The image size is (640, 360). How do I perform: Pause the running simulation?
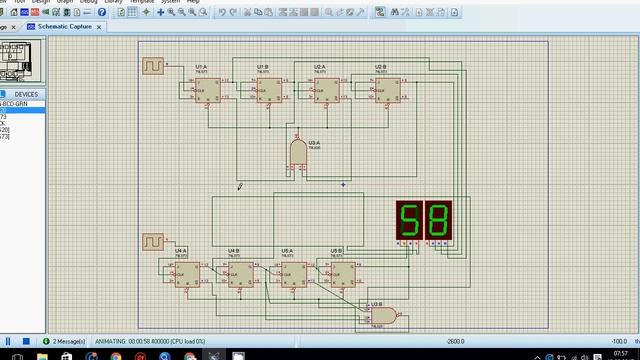(x=8, y=341)
